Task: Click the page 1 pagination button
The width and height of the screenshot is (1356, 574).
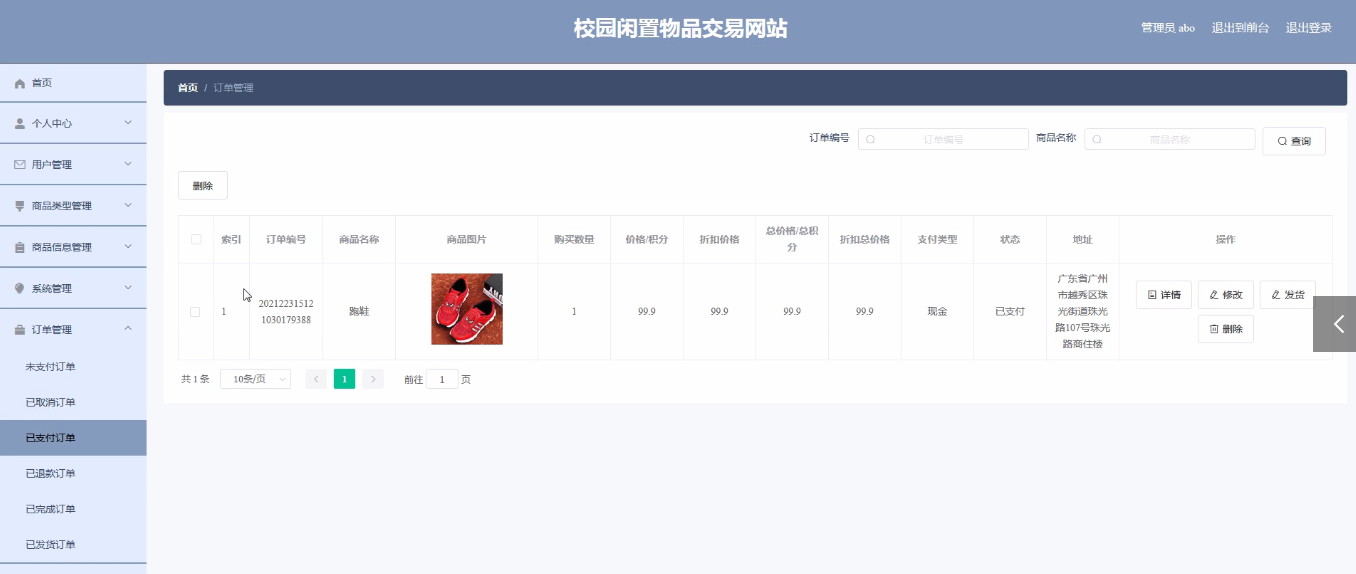Action: tap(344, 379)
